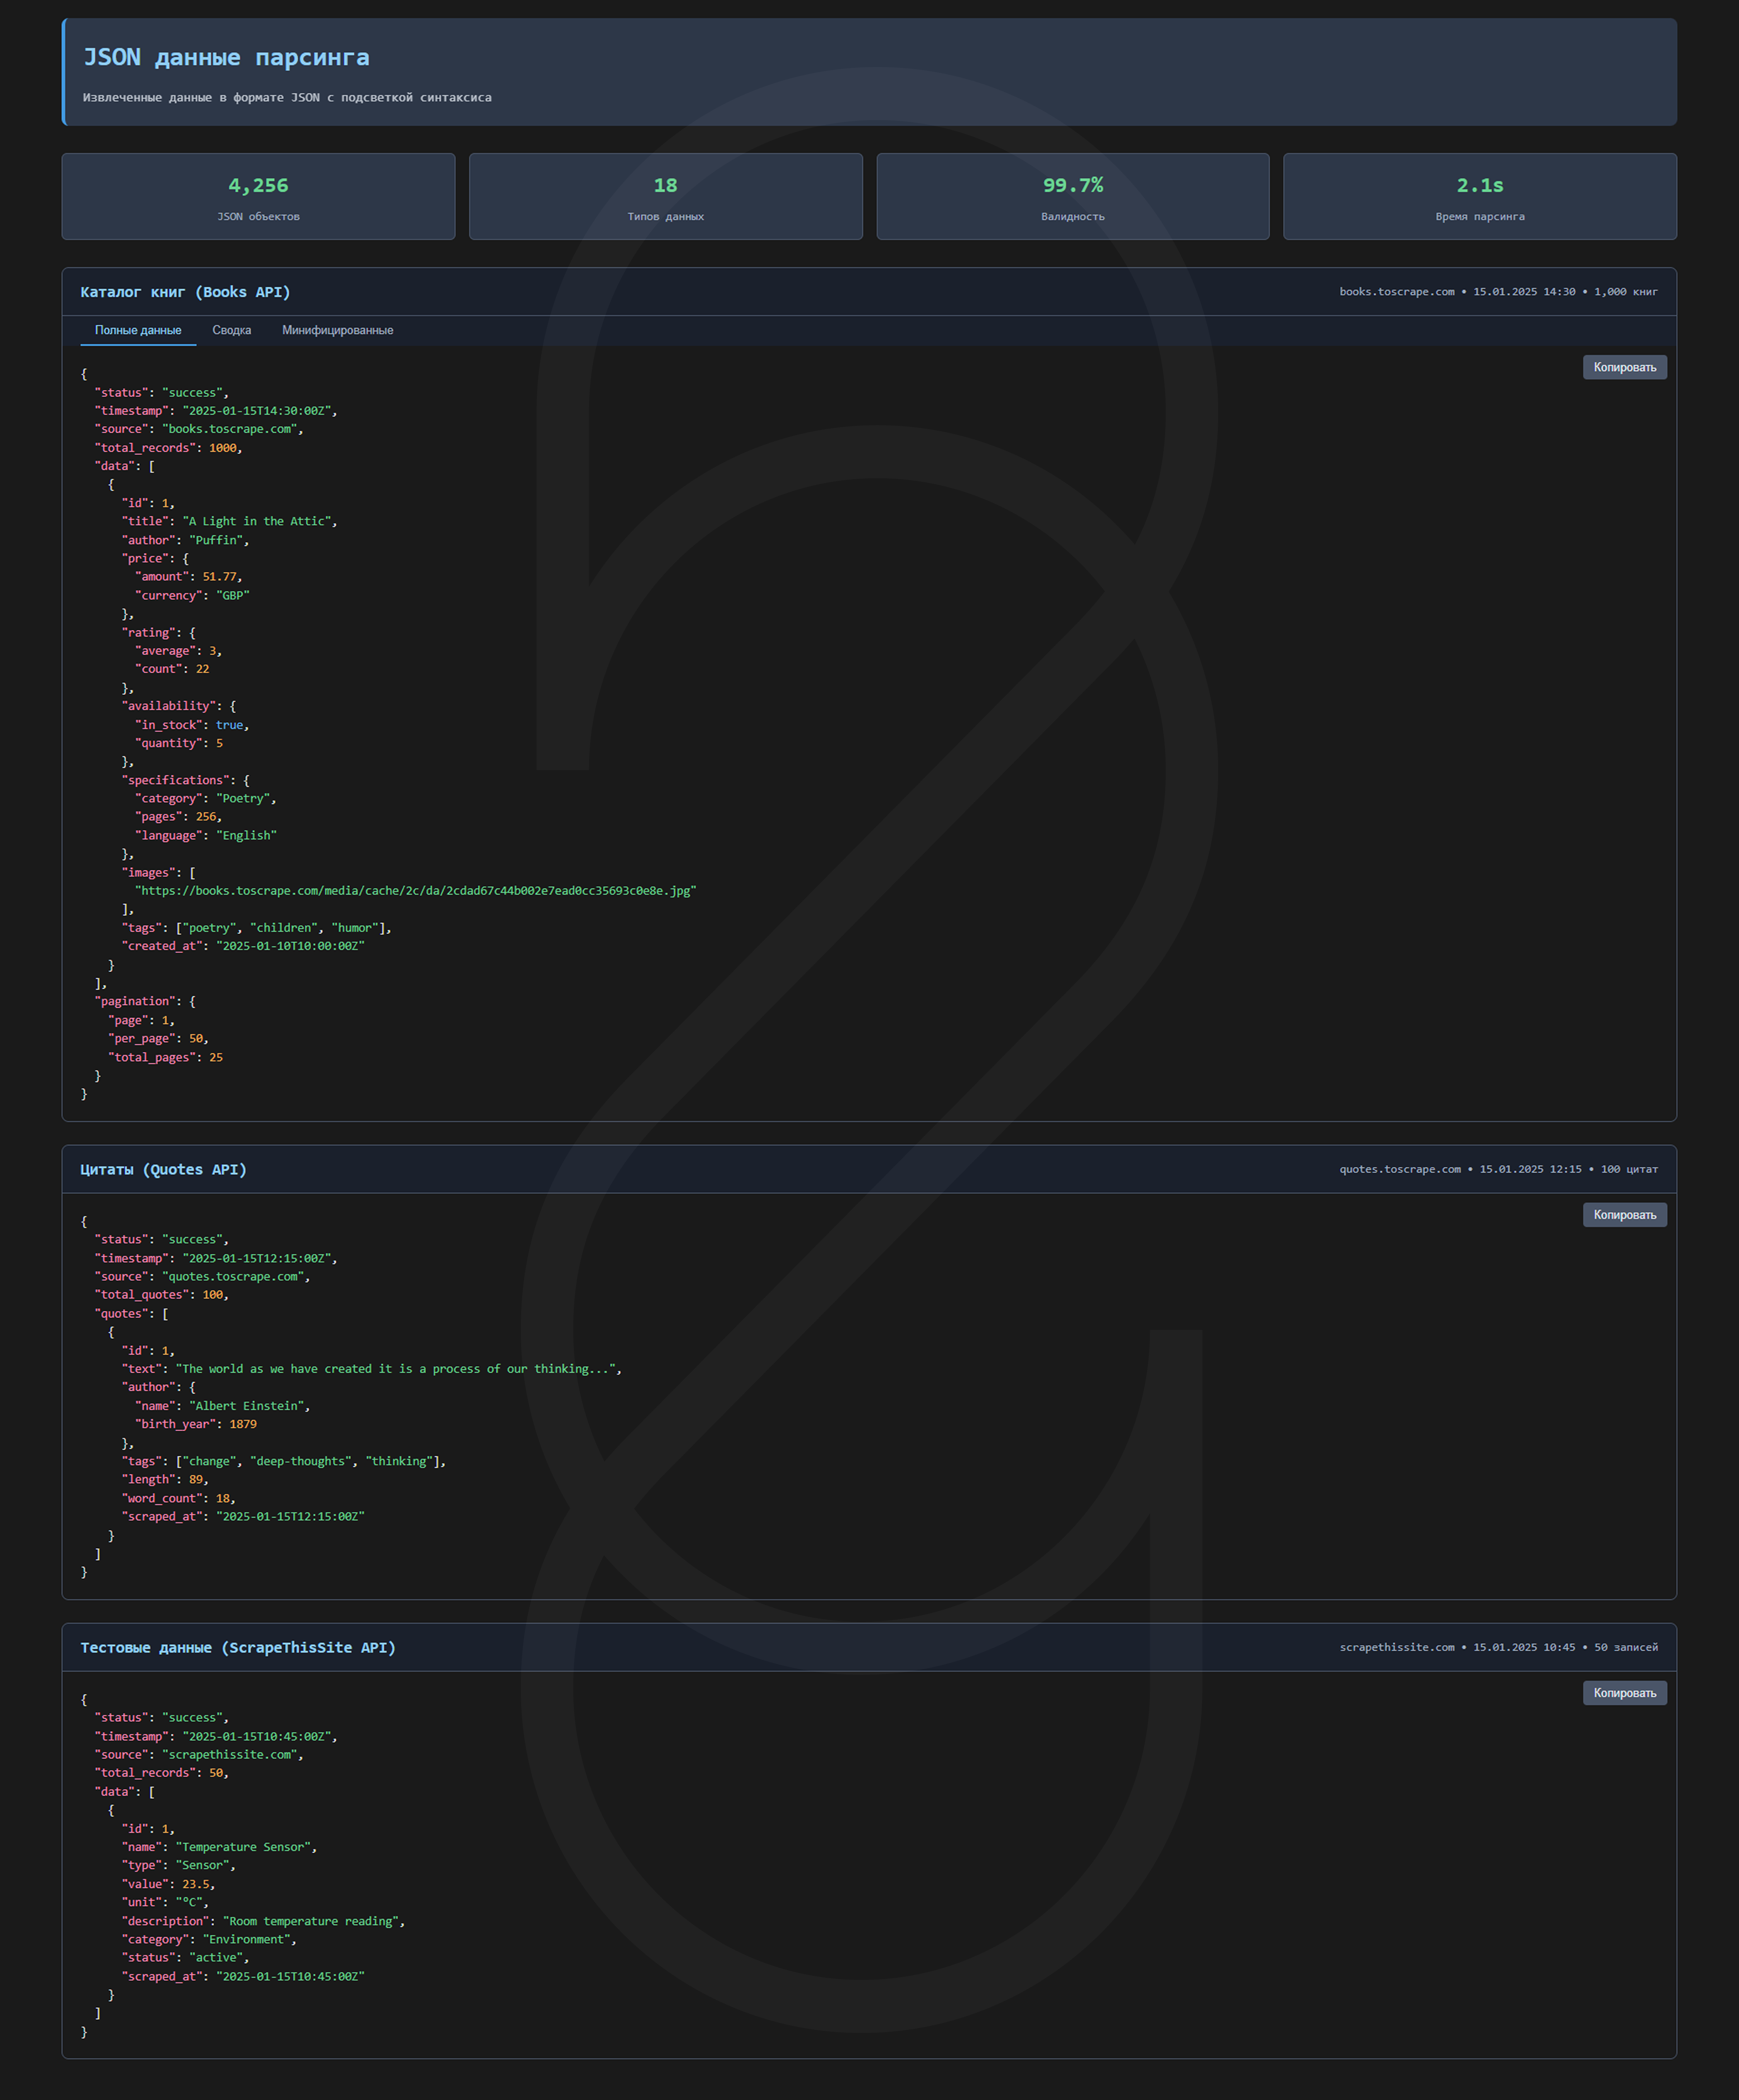Select the Полные данные tab
This screenshot has width=1739, height=2100.
[138, 330]
